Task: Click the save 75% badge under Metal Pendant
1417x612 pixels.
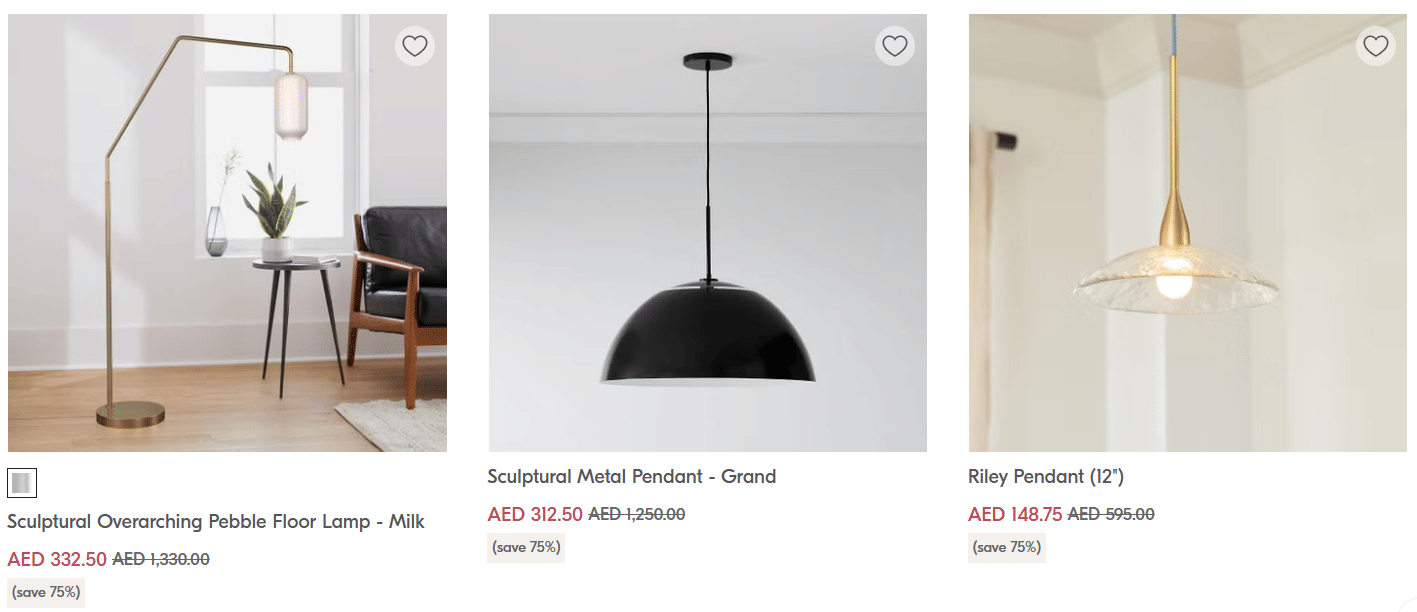Action: click(526, 547)
